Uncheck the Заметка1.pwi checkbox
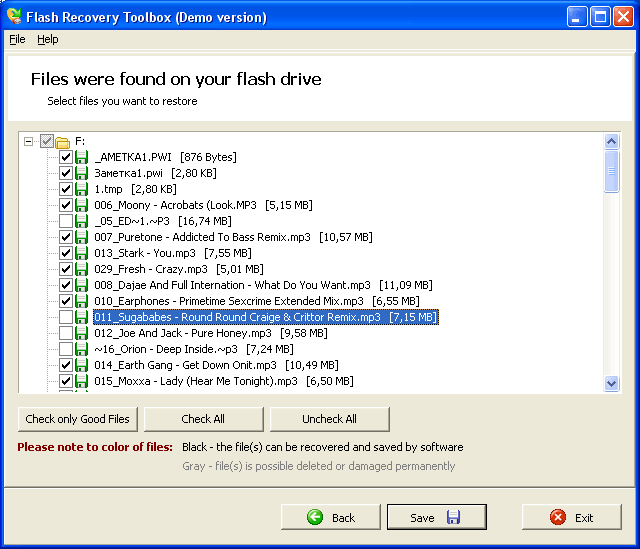Viewport: 640px width, 549px height. [x=66, y=173]
